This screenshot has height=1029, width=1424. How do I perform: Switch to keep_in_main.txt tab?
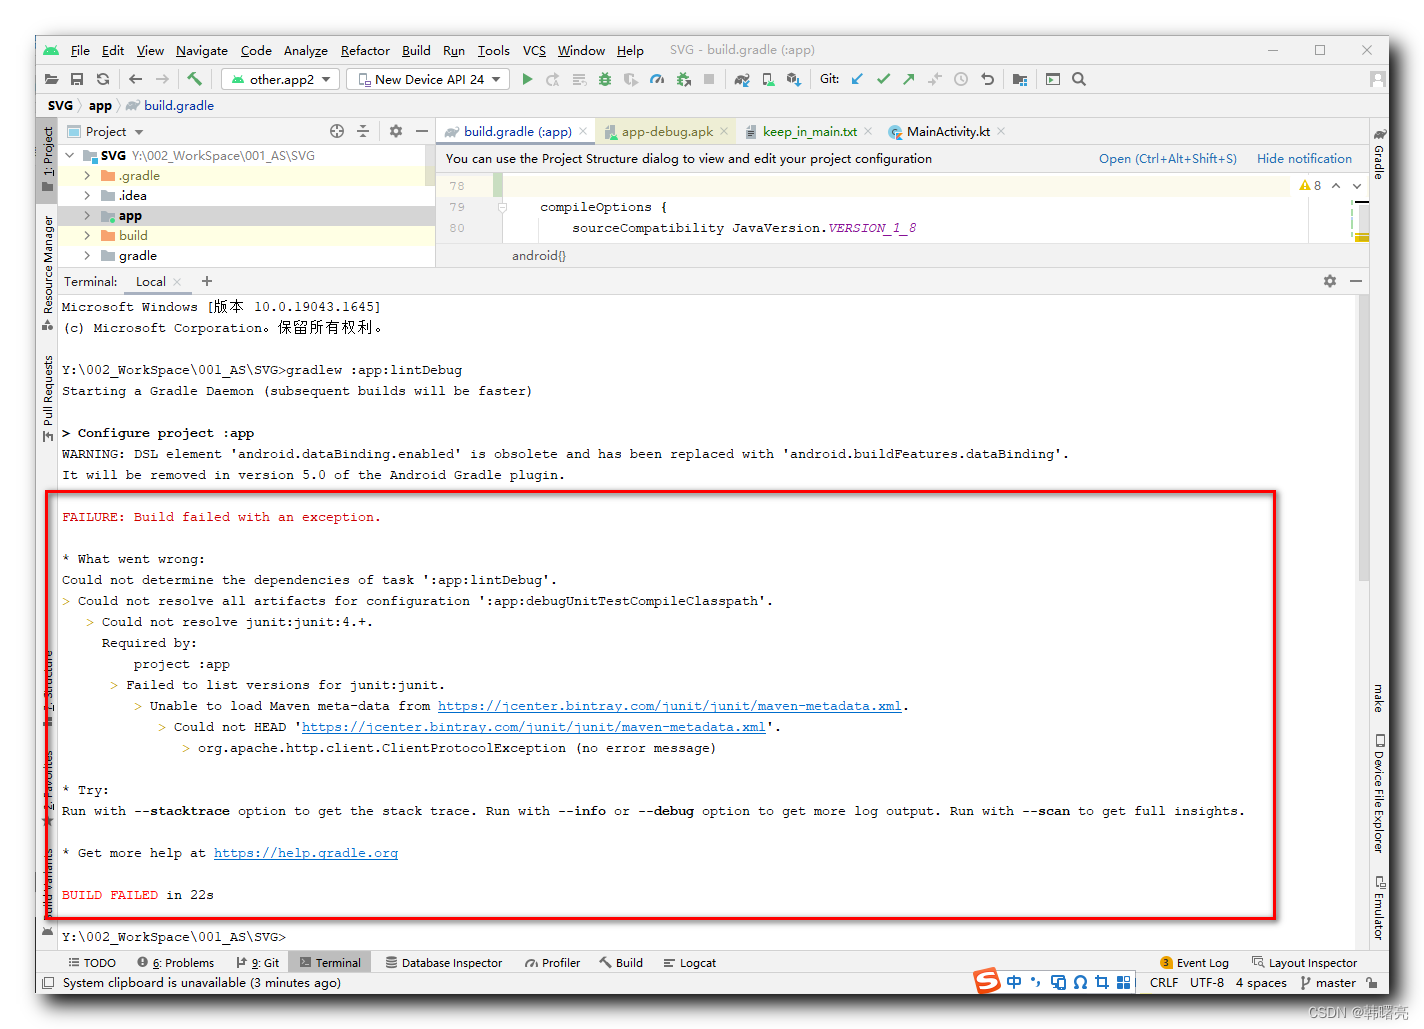click(809, 131)
